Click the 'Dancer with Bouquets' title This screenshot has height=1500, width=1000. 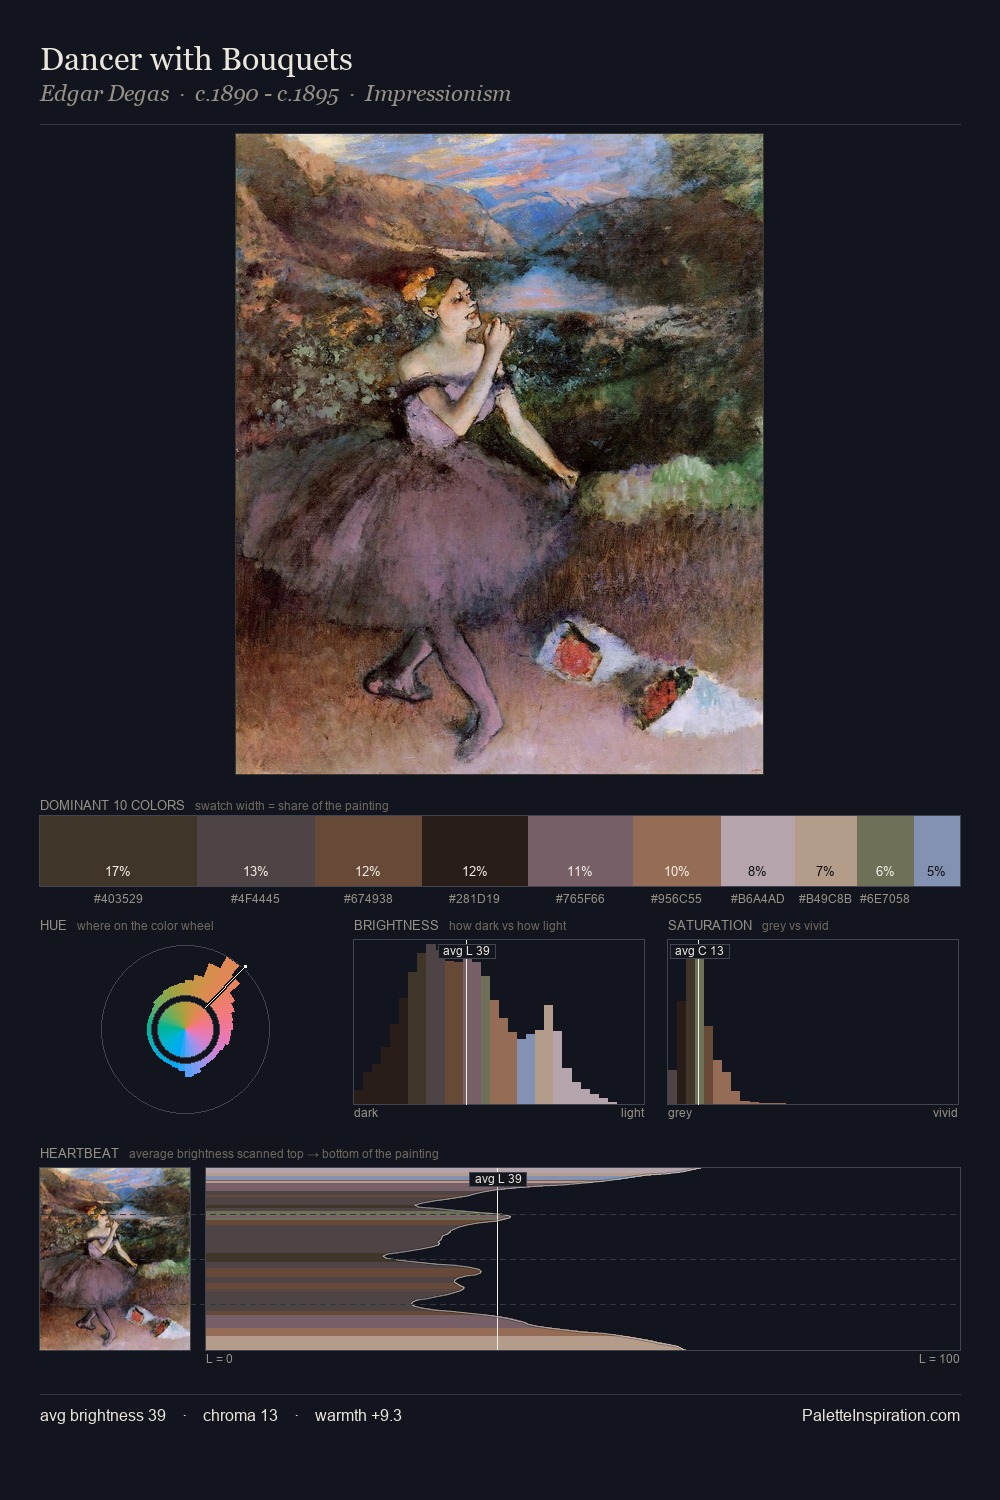[x=196, y=59]
